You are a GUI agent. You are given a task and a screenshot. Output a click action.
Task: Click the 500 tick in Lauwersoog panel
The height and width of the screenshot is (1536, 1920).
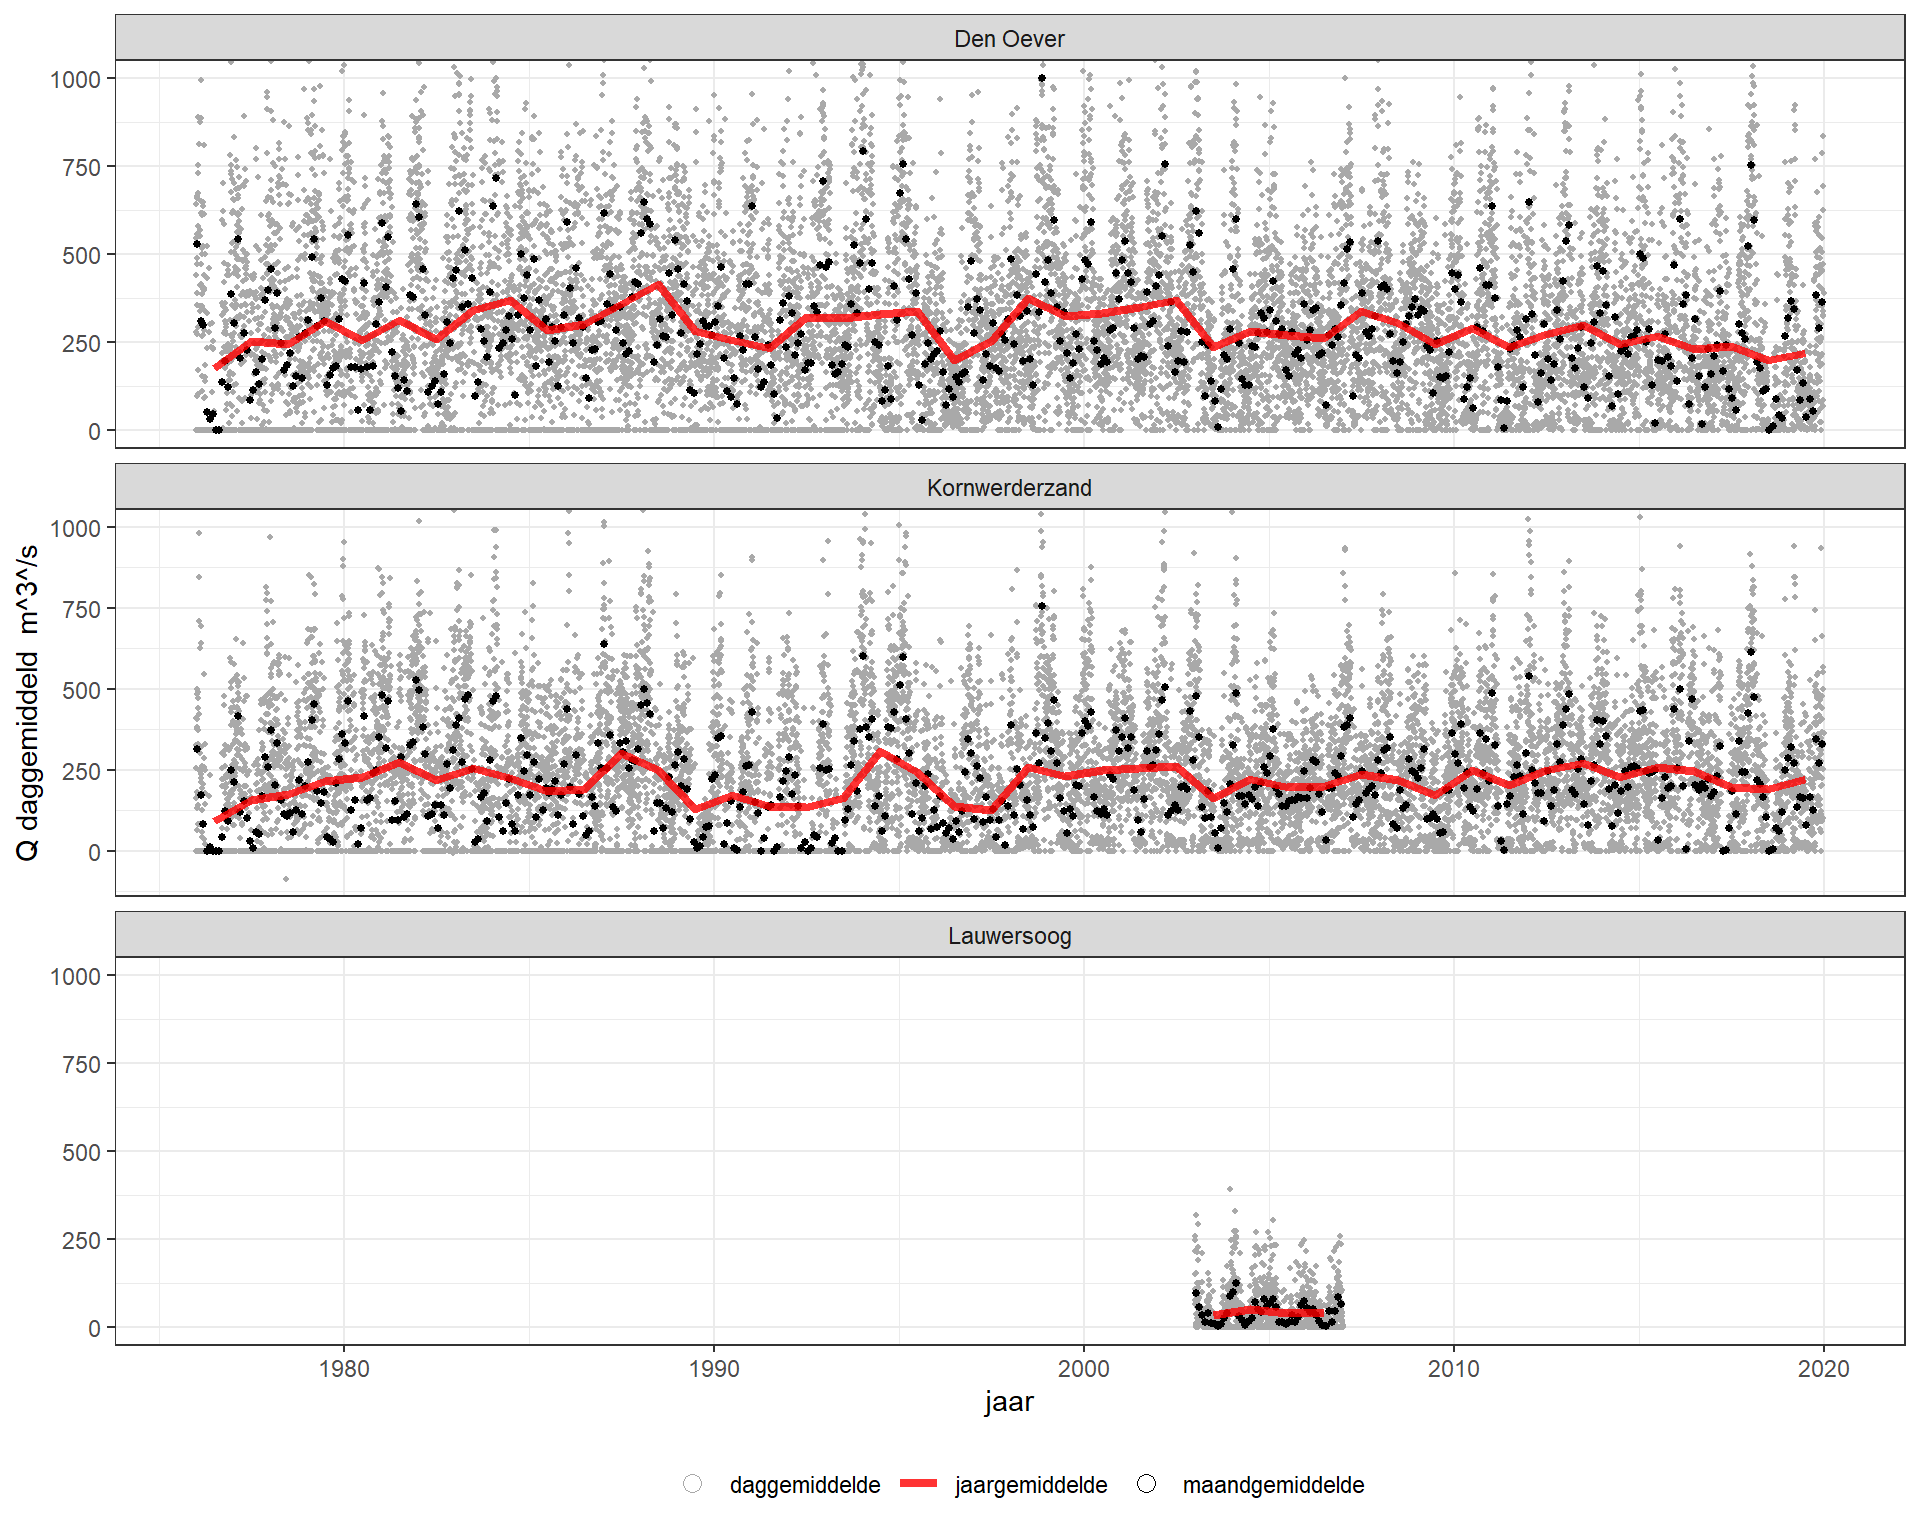(x=82, y=1152)
